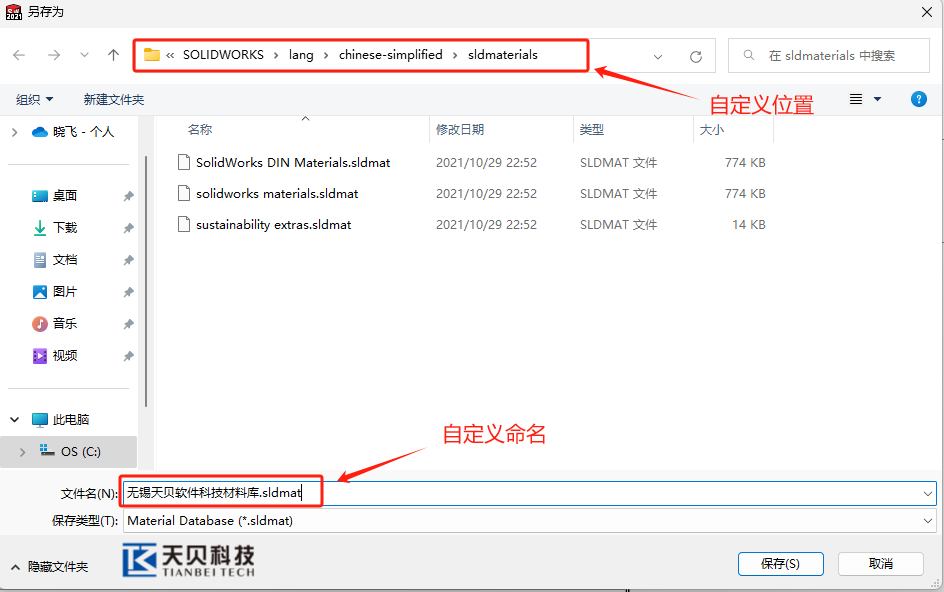Image resolution: width=944 pixels, height=592 pixels.
Task: Select sustainability extras.sldmat file
Action: coord(273,225)
